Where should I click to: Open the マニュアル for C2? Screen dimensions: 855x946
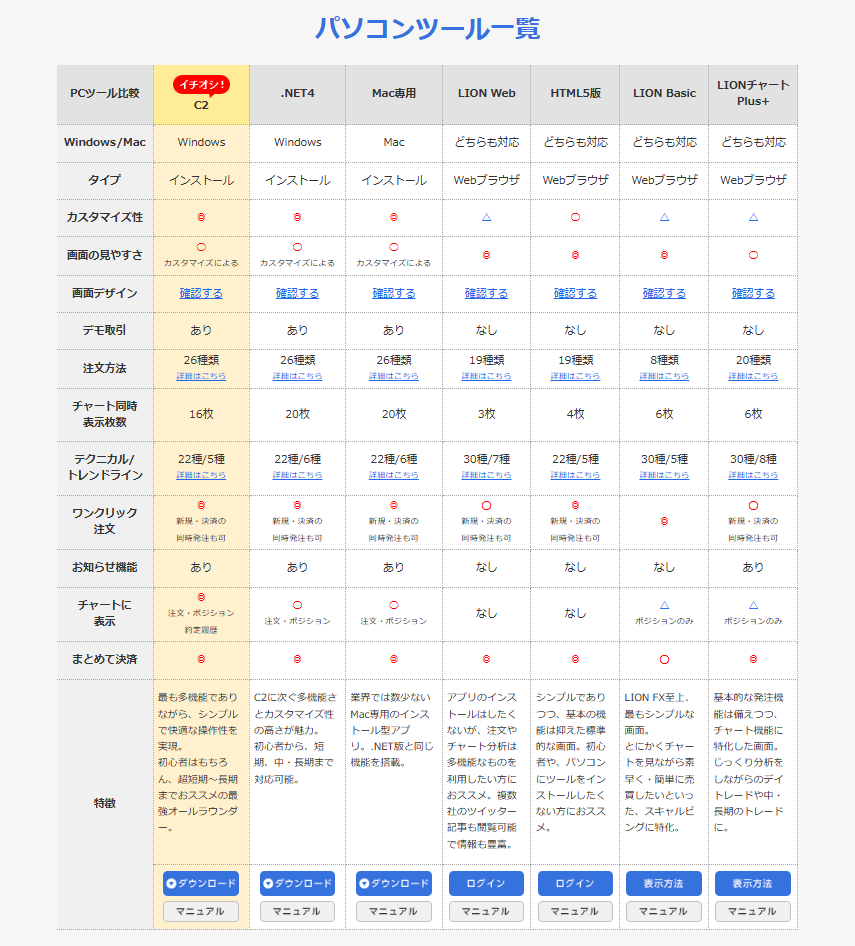[201, 911]
